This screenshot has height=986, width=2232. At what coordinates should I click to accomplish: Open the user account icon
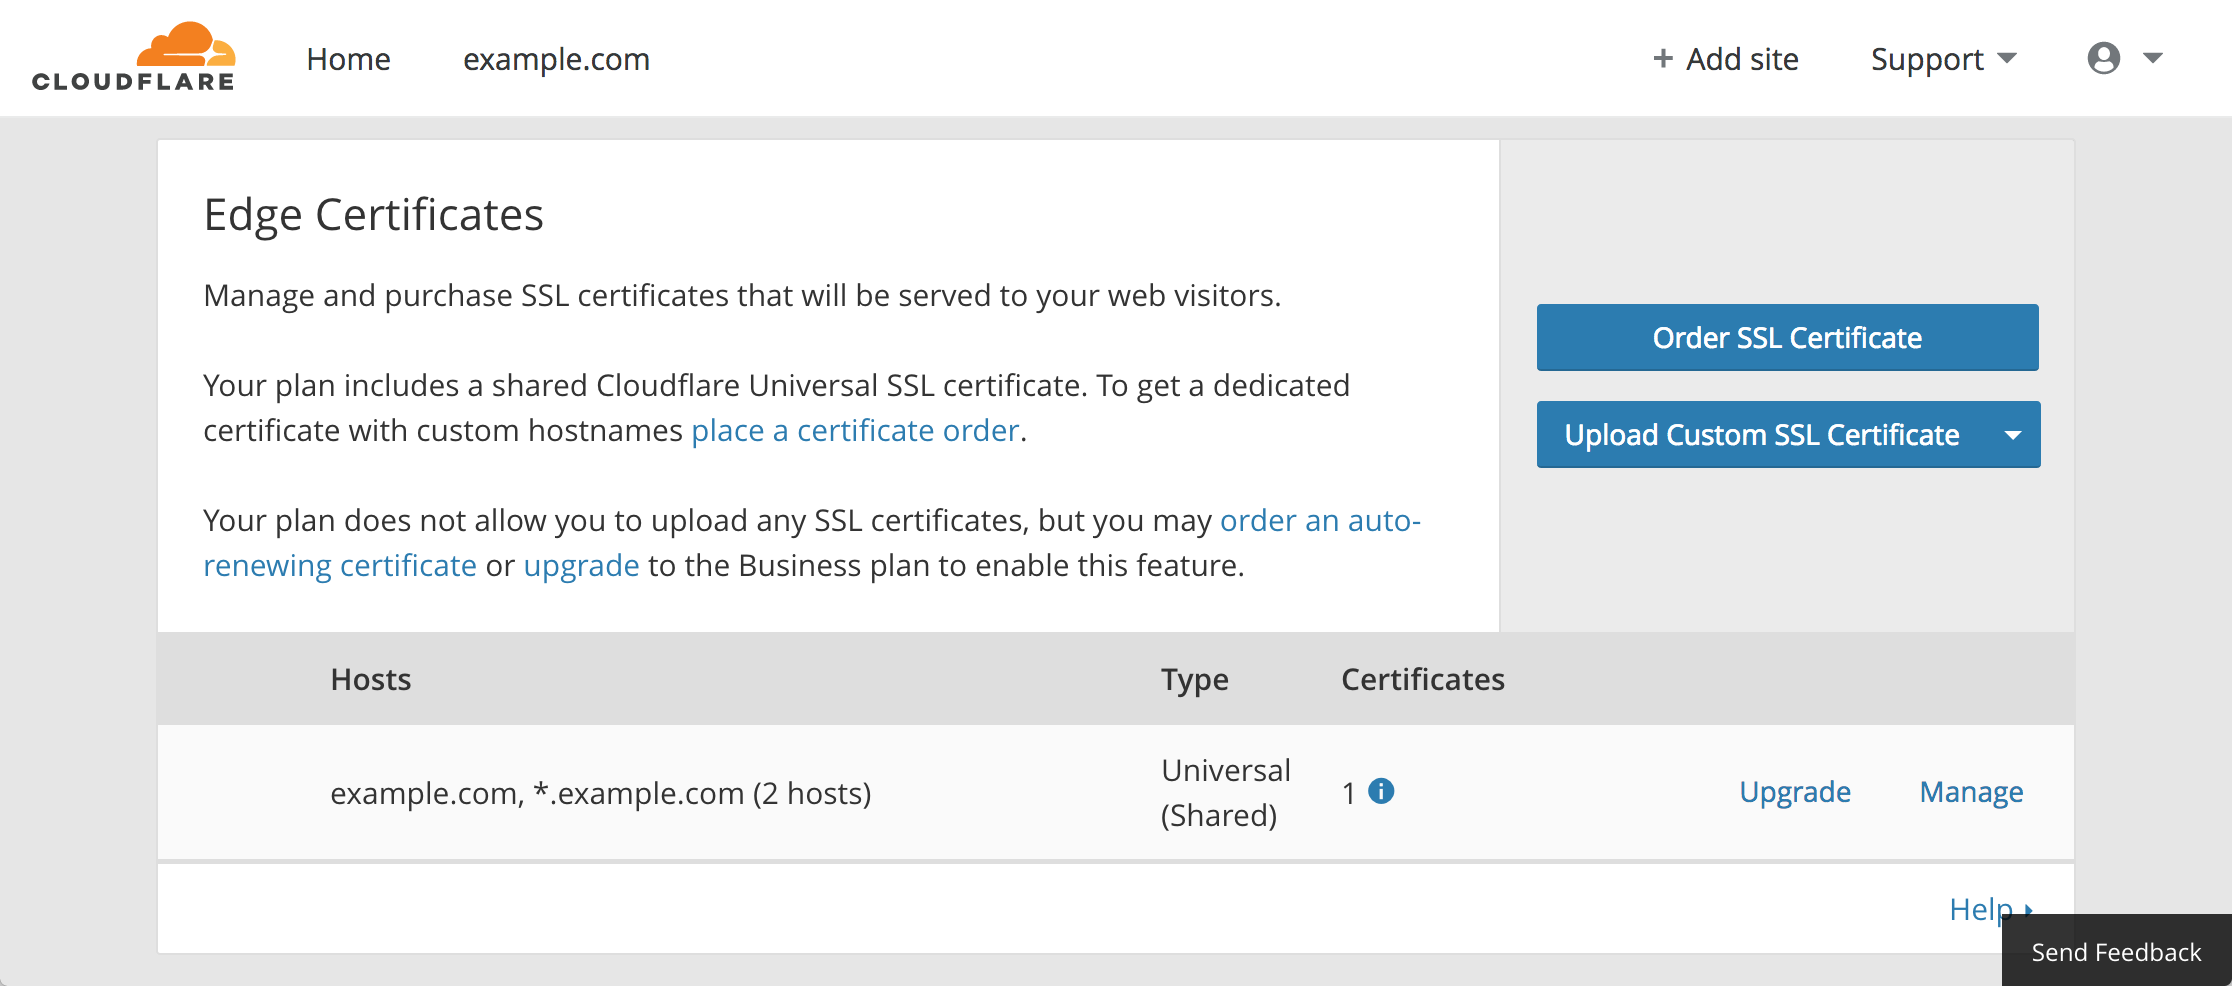click(2104, 58)
